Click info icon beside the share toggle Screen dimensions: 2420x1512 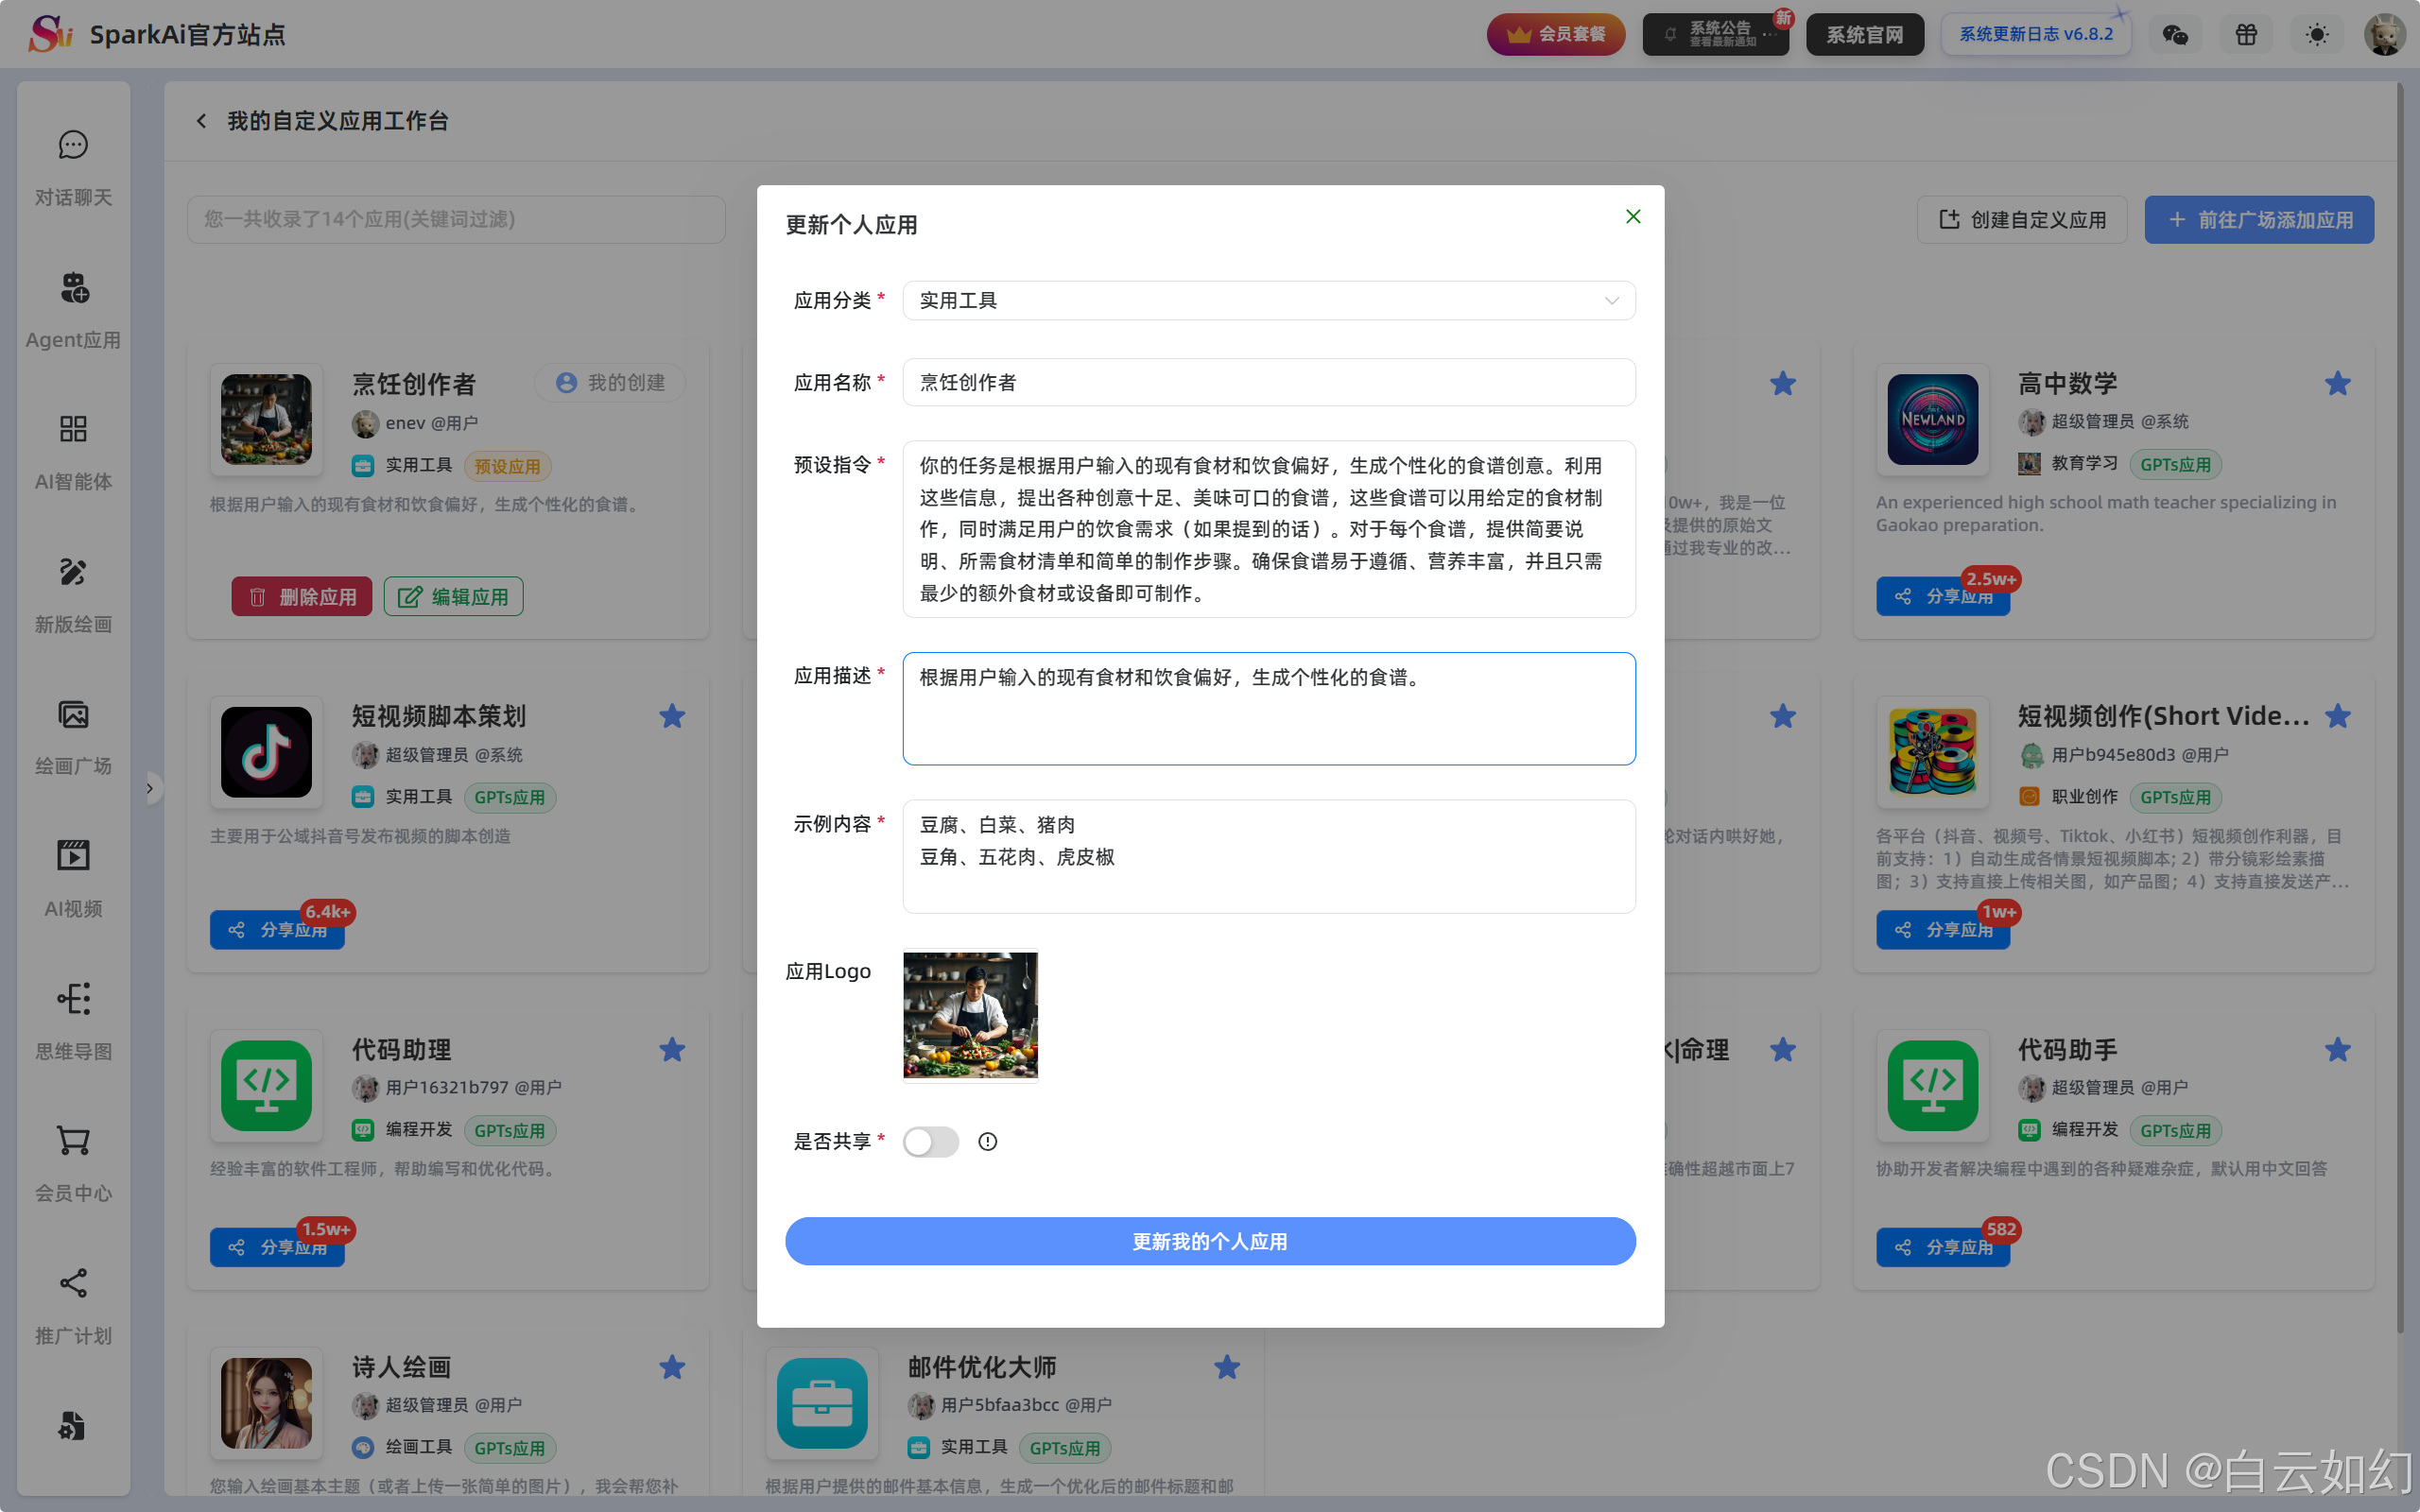(x=988, y=1142)
